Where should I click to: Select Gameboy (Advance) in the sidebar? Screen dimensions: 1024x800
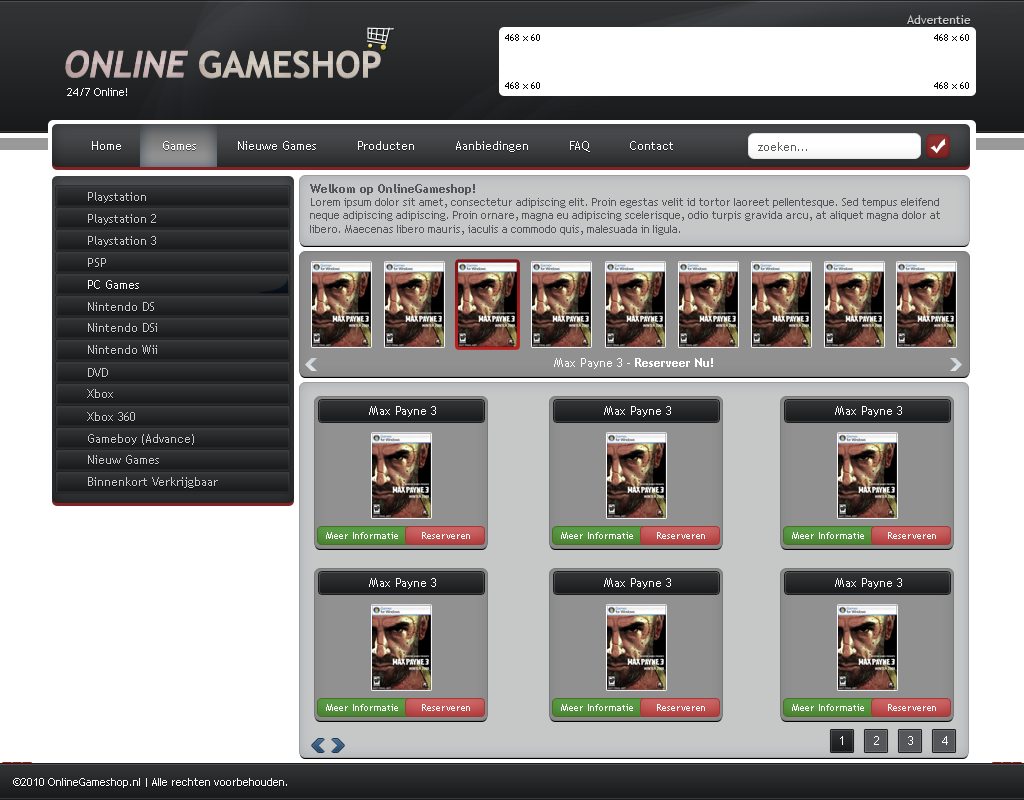pyautogui.click(x=173, y=439)
